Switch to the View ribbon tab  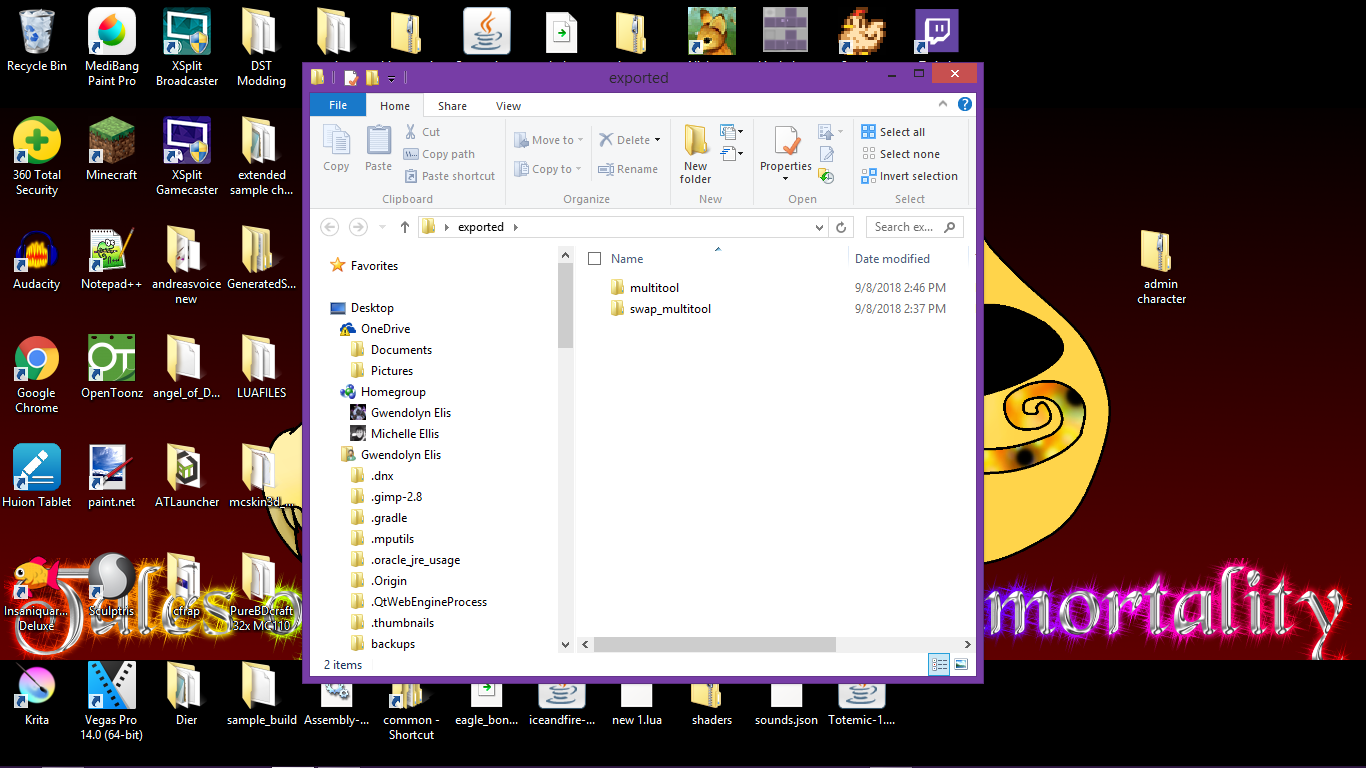click(x=508, y=106)
